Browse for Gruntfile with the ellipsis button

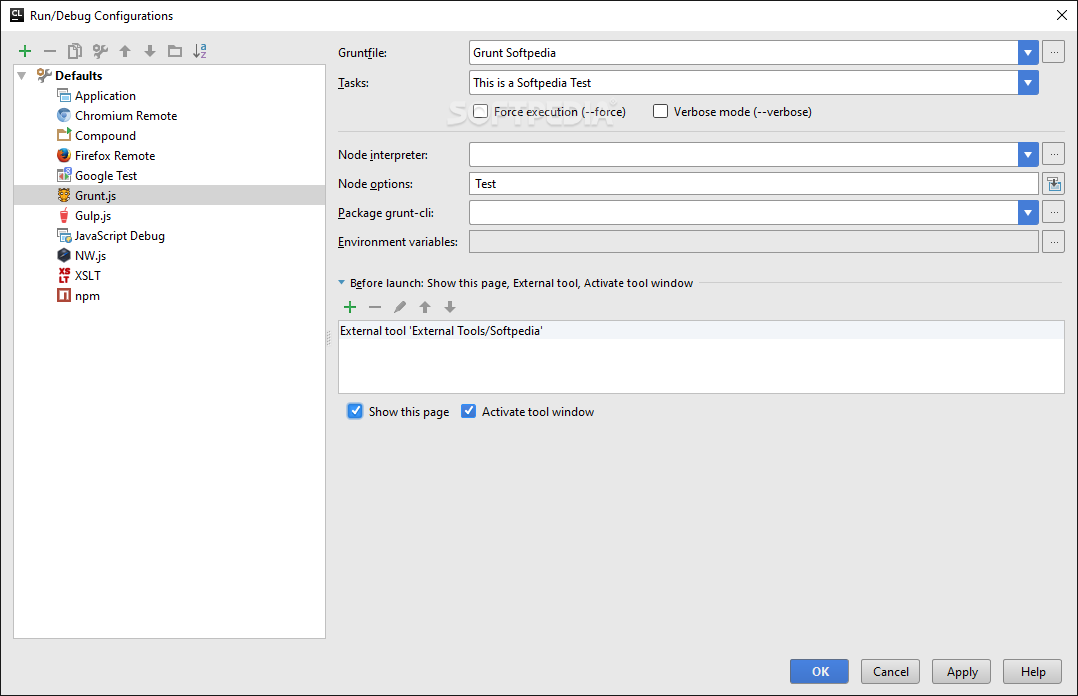(x=1053, y=52)
